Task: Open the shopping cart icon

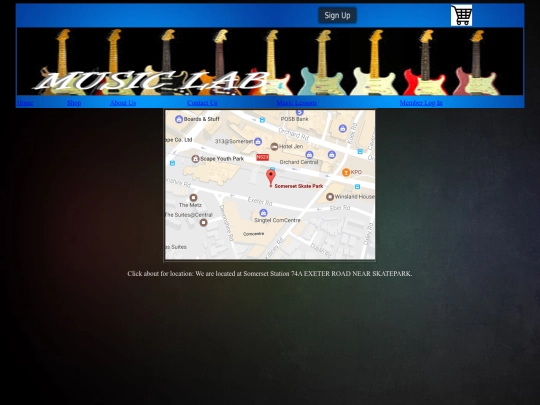Action: pos(461,15)
